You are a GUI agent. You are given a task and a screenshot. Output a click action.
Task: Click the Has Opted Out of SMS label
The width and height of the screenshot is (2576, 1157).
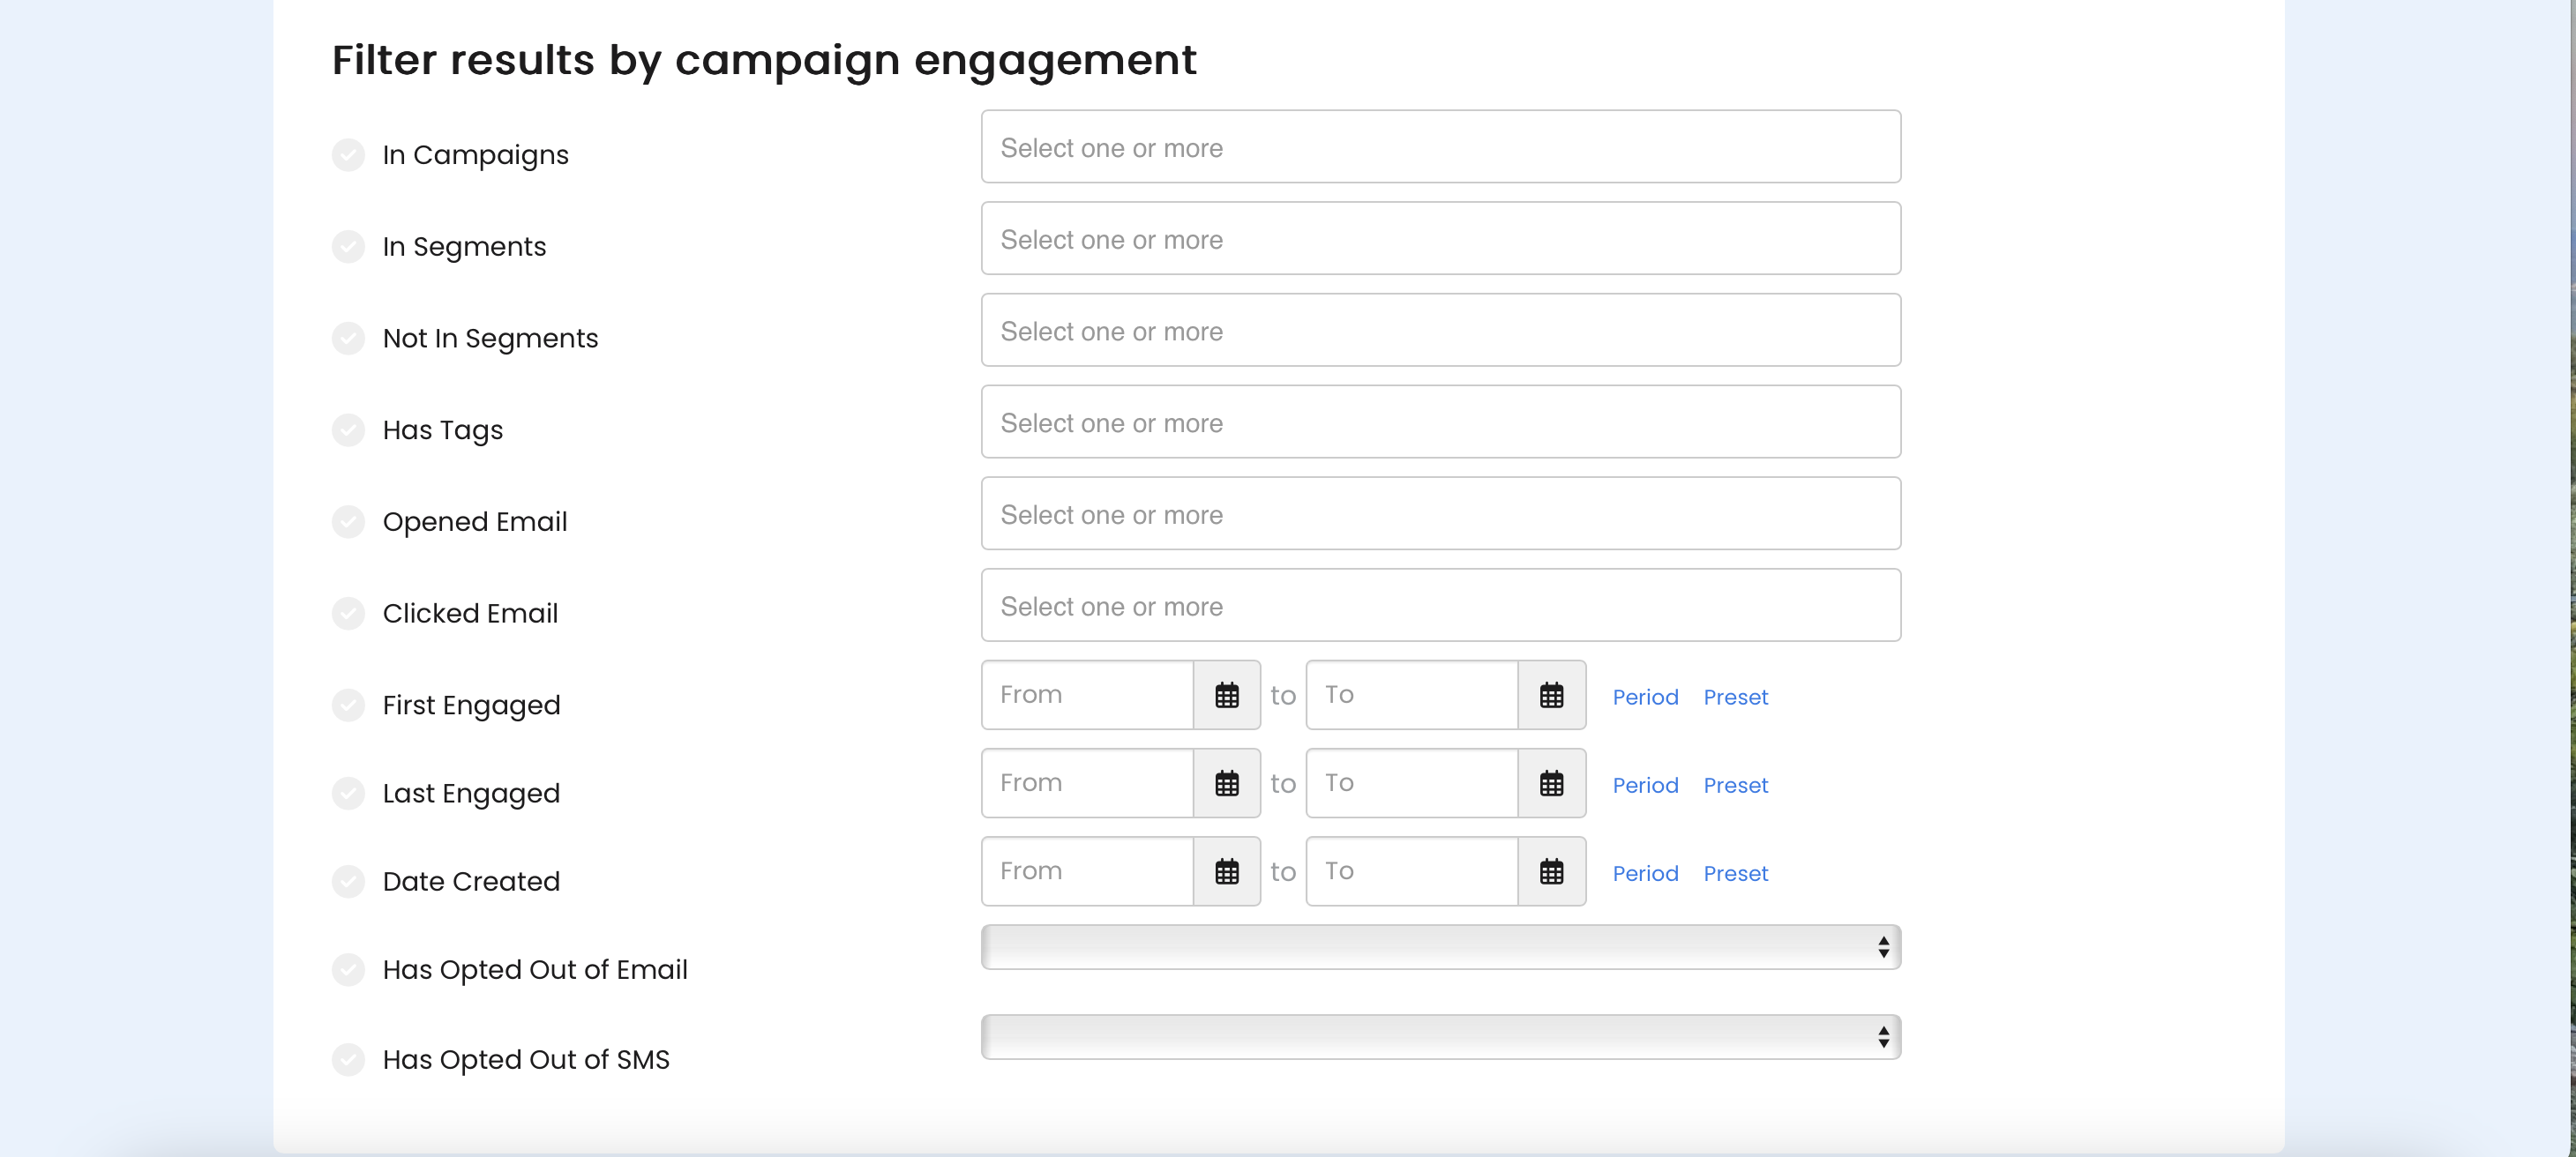(526, 1059)
